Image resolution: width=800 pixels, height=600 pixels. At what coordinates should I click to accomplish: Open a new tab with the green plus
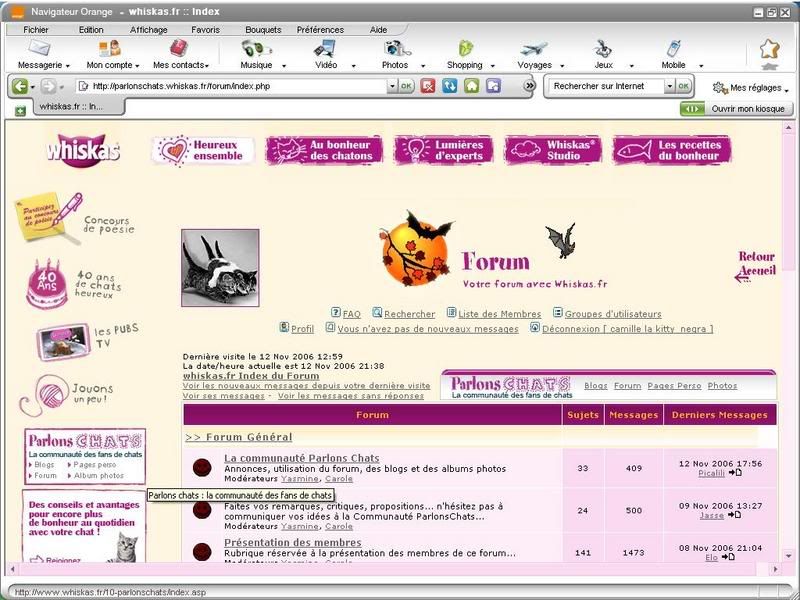[x=20, y=111]
